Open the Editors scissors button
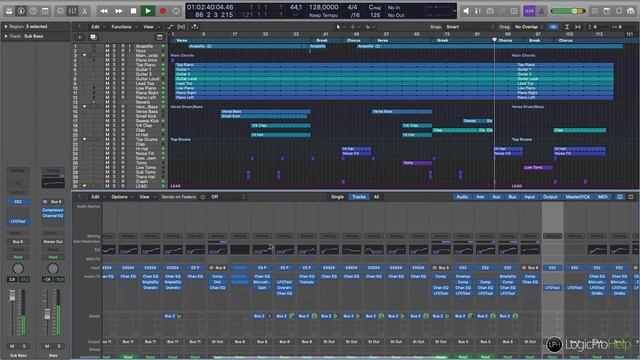Screen dimensions: 640x360 click(84, 11)
